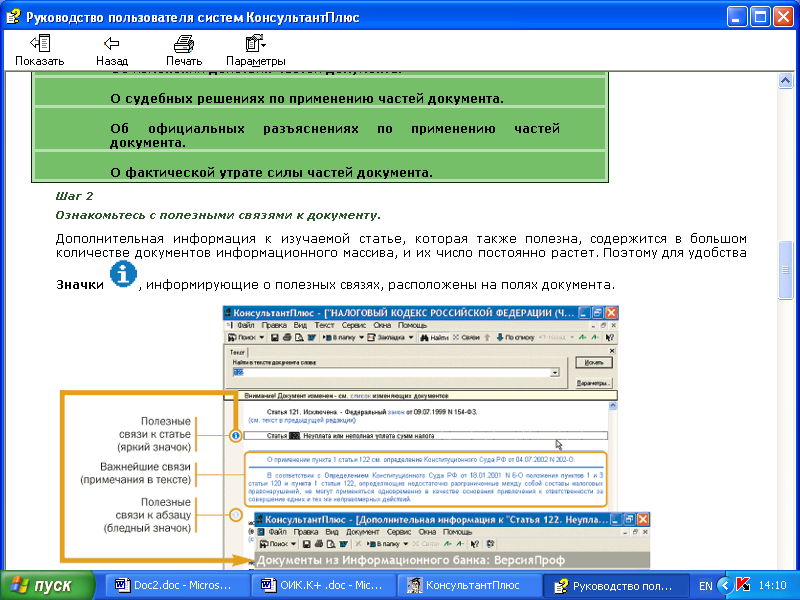This screenshot has height=600, width=800.
Task: Activate КонсультантПлюс taskbar button
Action: [469, 585]
